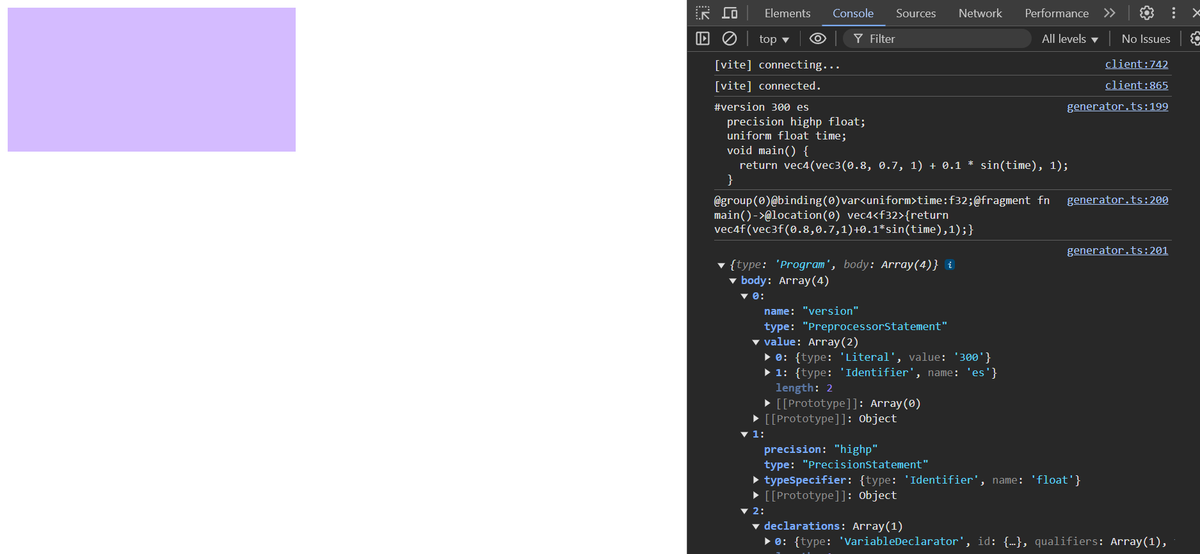Viewport: 1200px width, 554px height.
Task: Switch to the Sources tab
Action: click(916, 13)
